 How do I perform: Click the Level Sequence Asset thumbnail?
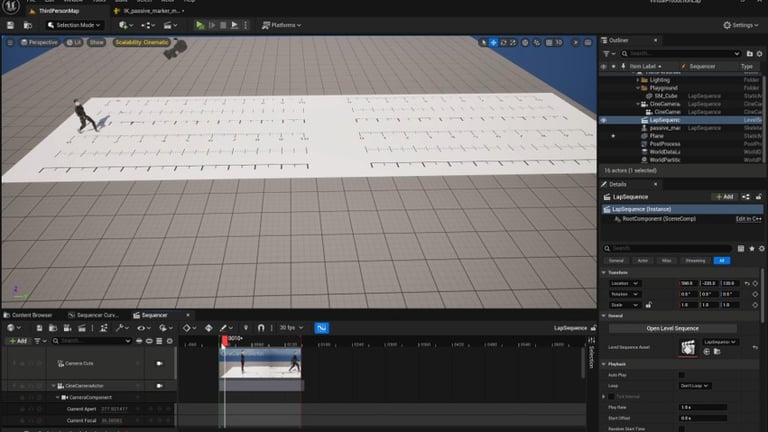[687, 346]
